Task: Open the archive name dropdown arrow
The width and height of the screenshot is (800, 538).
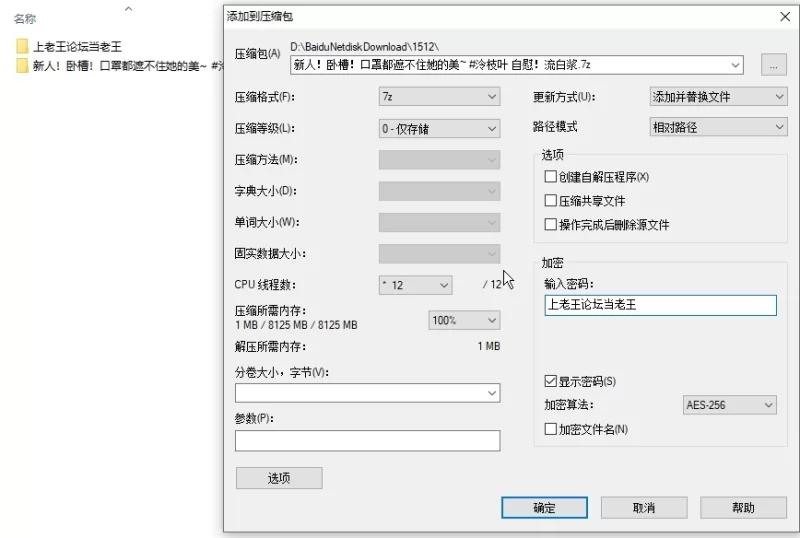Action: click(735, 65)
